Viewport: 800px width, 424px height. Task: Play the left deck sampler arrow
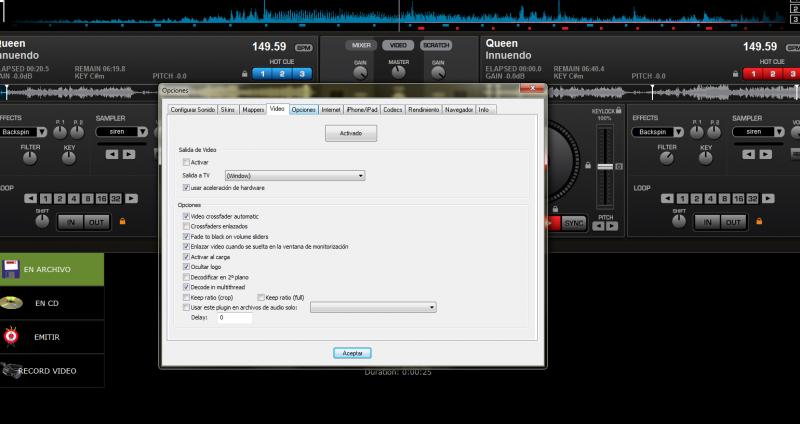[128, 154]
